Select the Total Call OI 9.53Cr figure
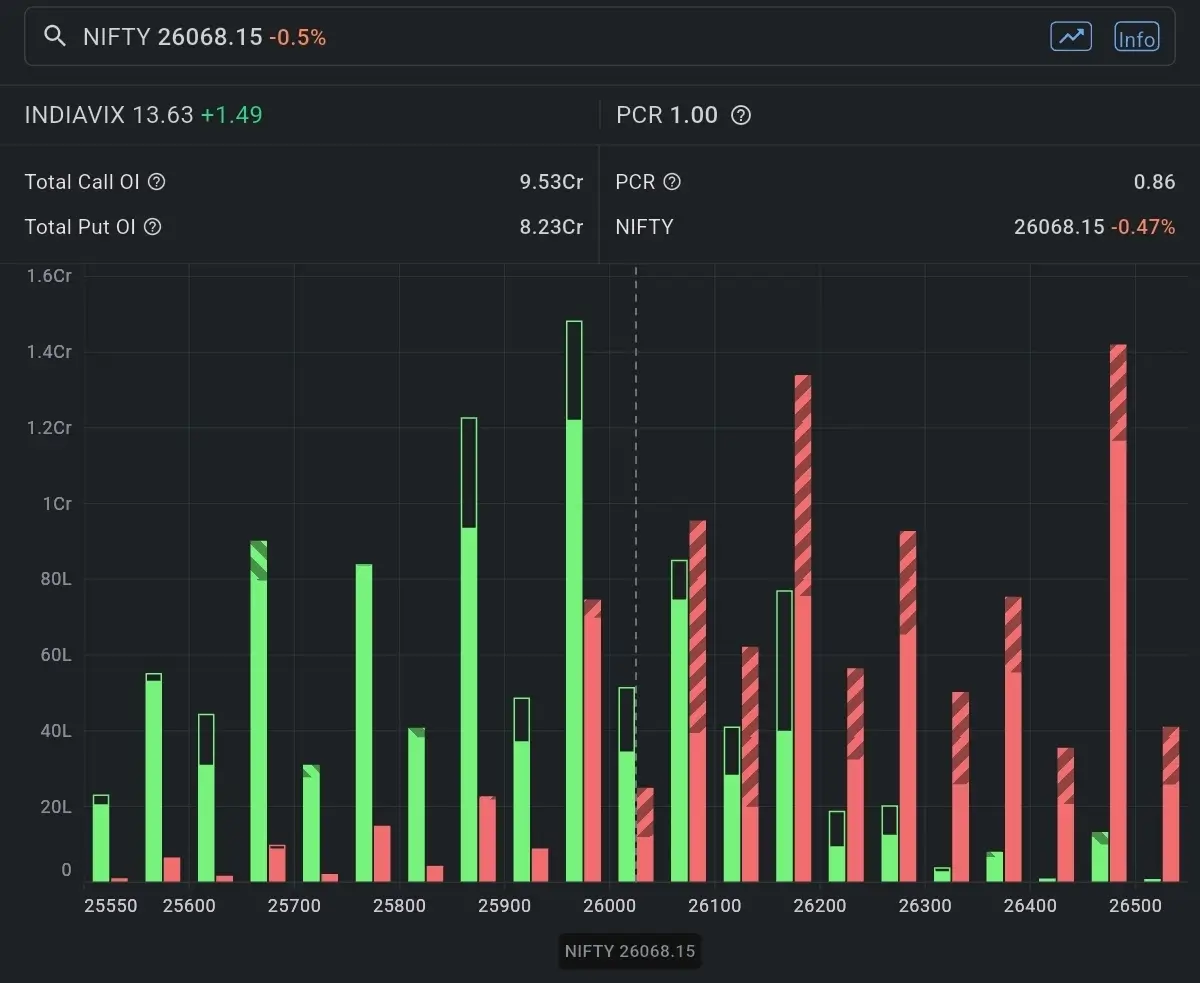The height and width of the screenshot is (983, 1200). (x=550, y=182)
